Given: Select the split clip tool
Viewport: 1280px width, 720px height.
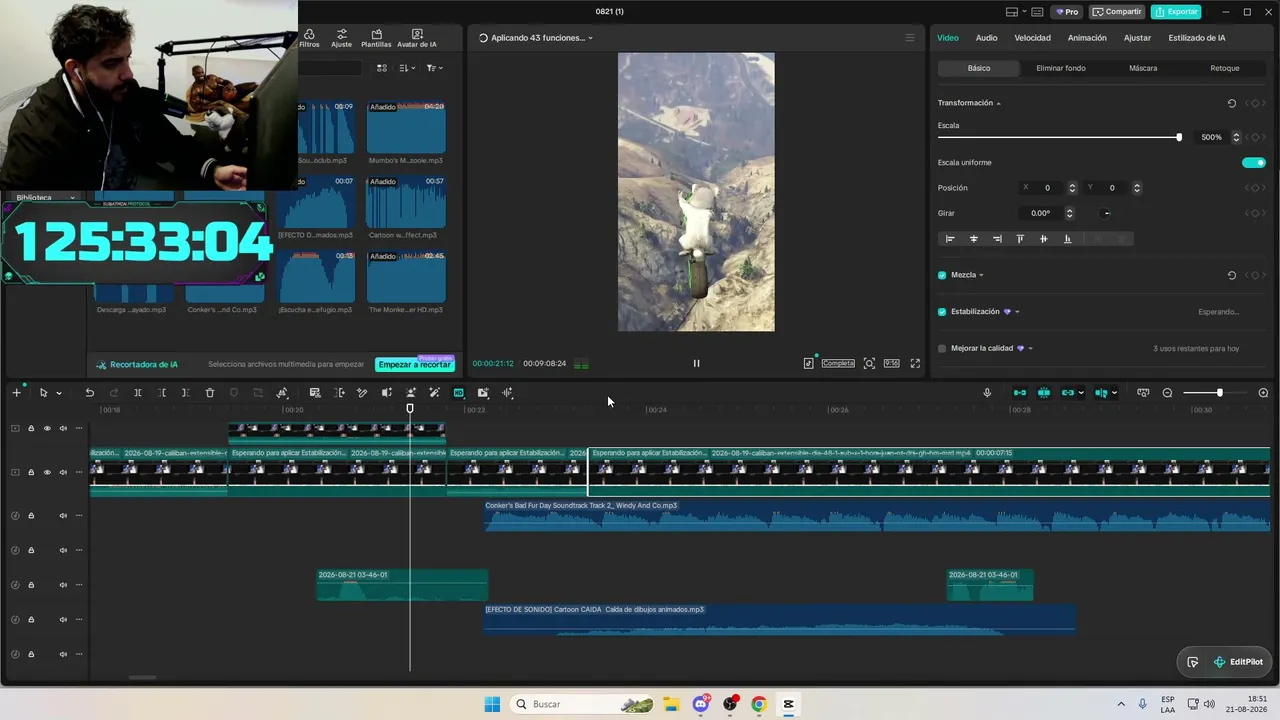Looking at the screenshot, I should (x=138, y=393).
